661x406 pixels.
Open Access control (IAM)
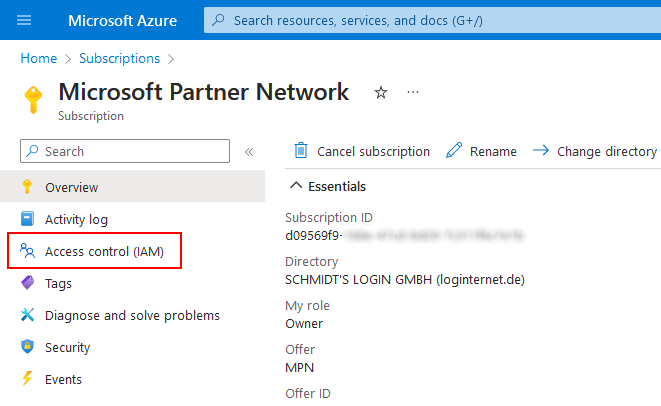click(x=104, y=251)
